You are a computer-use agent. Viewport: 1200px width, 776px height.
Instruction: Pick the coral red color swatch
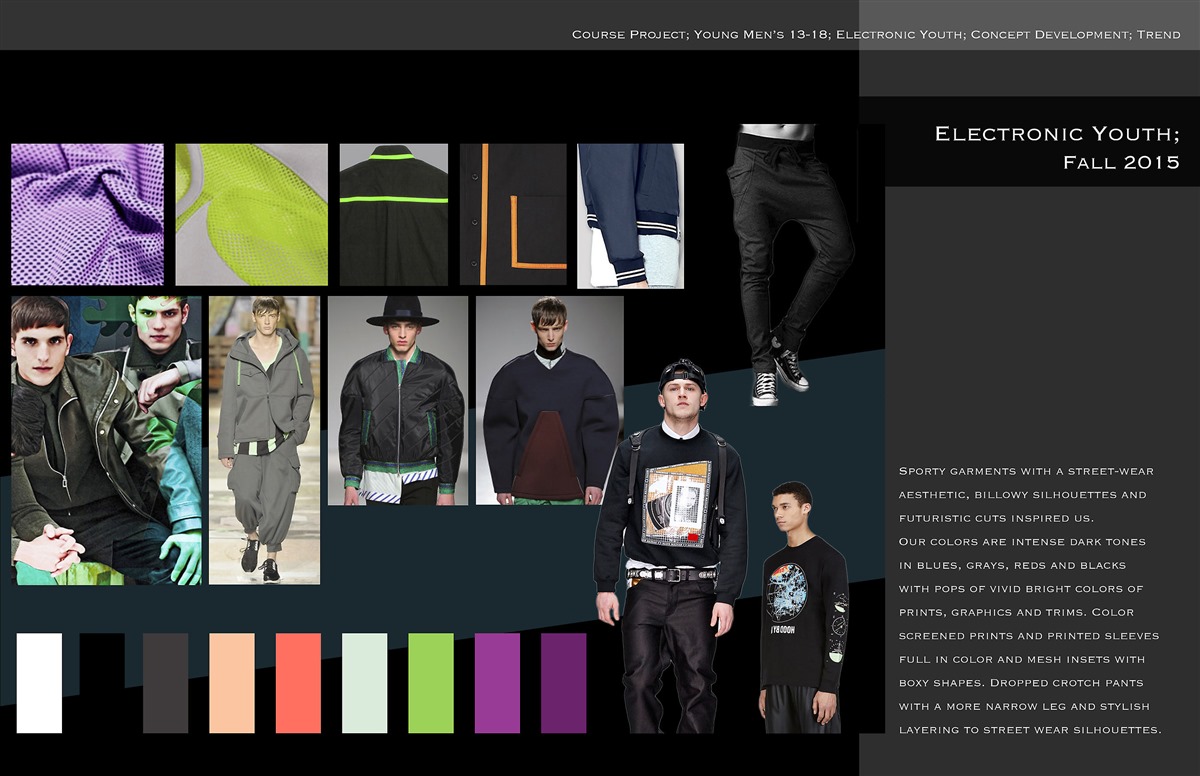(x=298, y=683)
